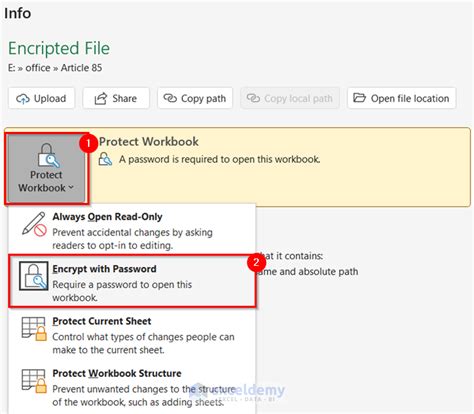Click the Encrypt with Password lock icon
This screenshot has width=474, height=414.
(34, 276)
